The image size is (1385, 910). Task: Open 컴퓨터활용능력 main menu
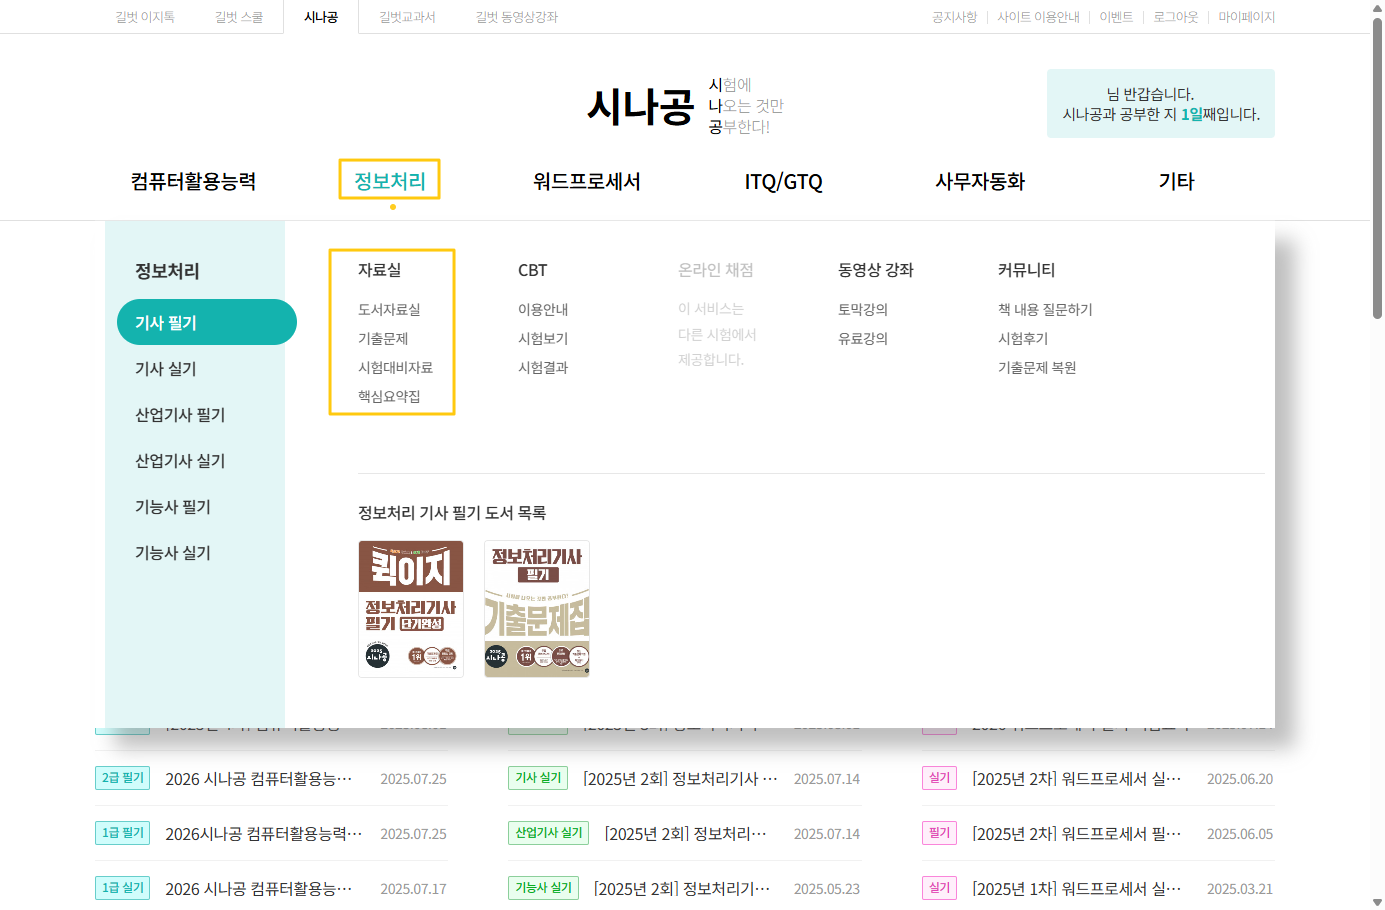pos(193,181)
